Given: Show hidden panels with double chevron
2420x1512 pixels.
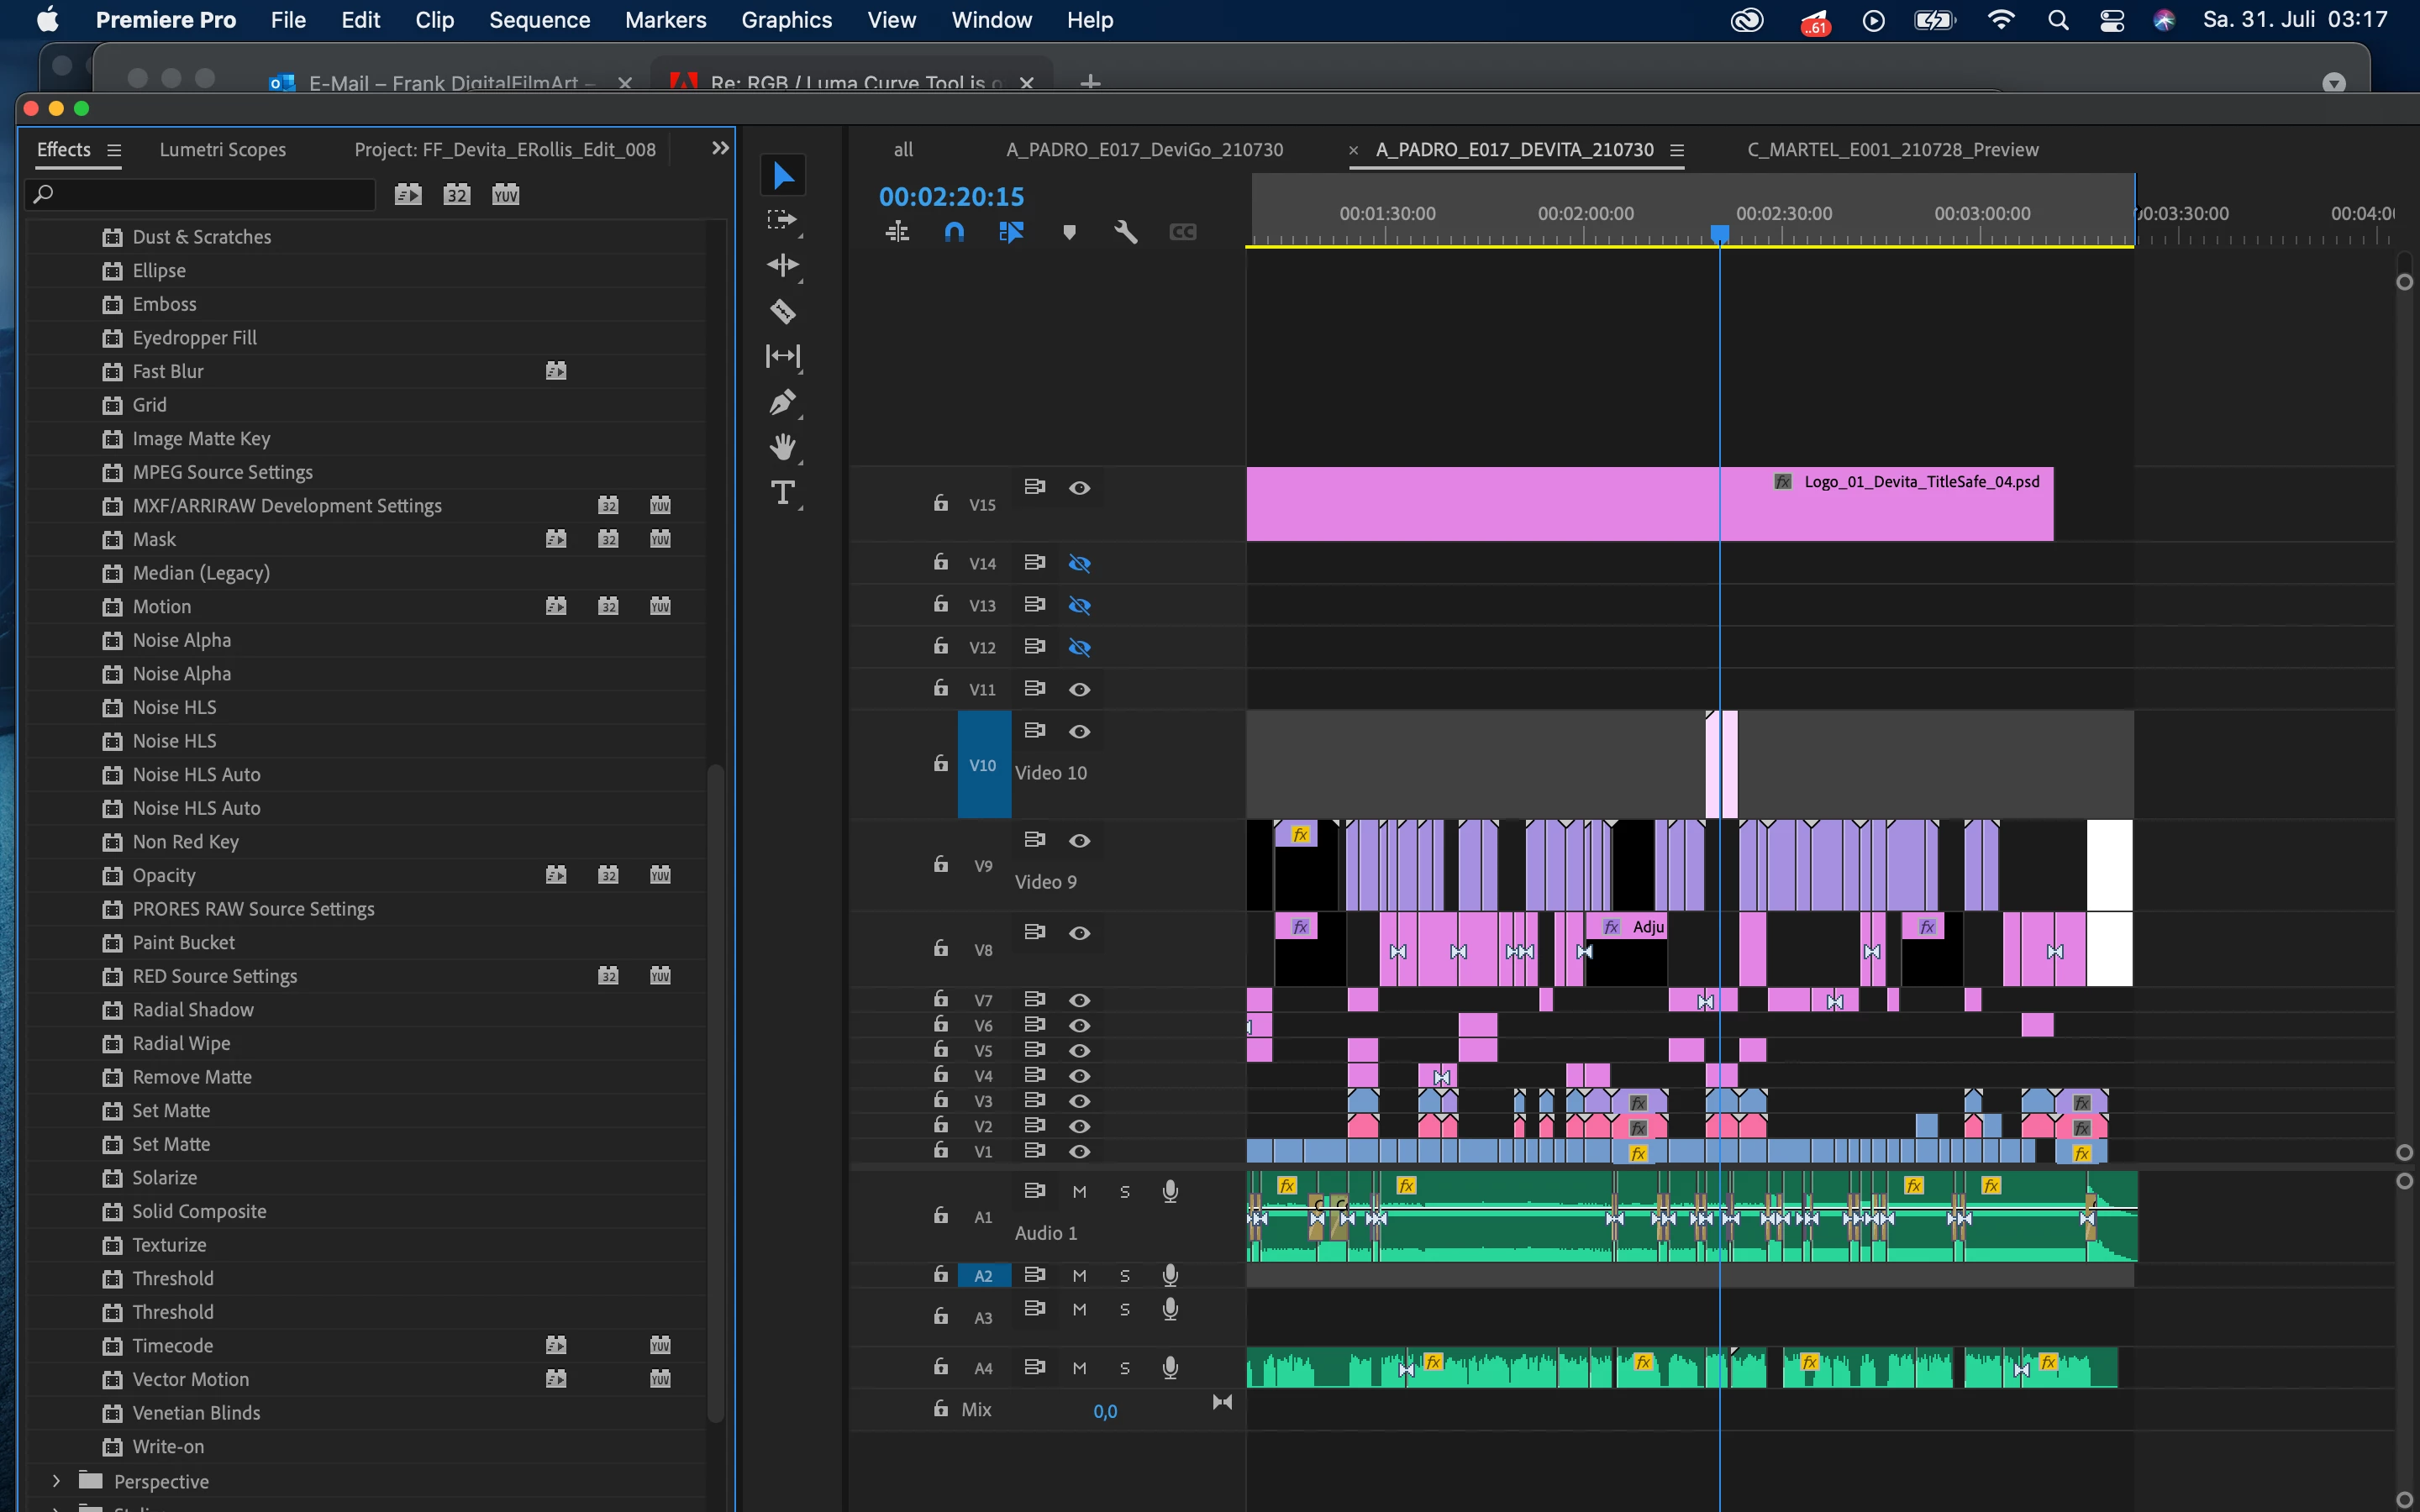Looking at the screenshot, I should pyautogui.click(x=720, y=148).
